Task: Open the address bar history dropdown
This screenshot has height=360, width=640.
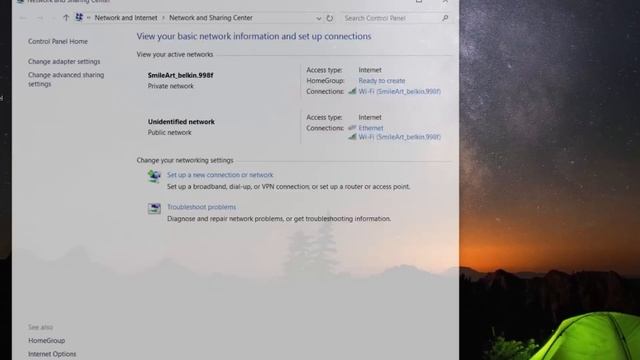Action: pos(318,18)
